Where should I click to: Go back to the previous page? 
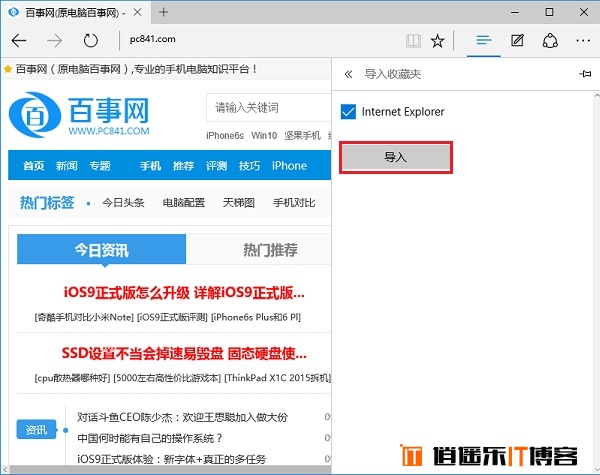click(19, 40)
